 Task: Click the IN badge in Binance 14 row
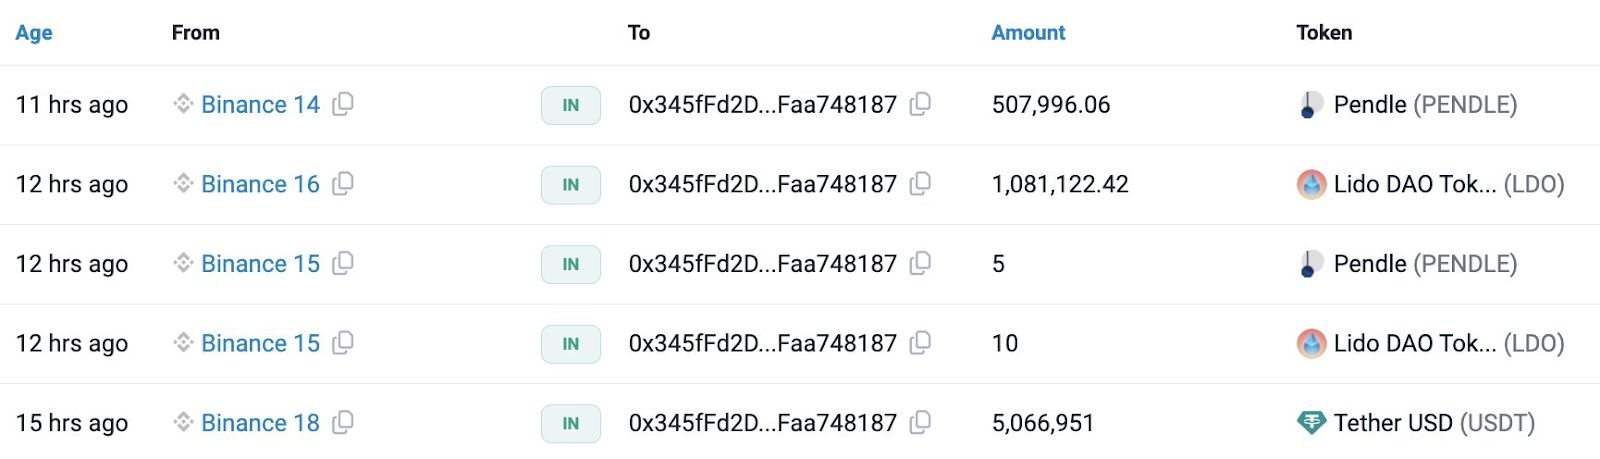[x=570, y=105]
